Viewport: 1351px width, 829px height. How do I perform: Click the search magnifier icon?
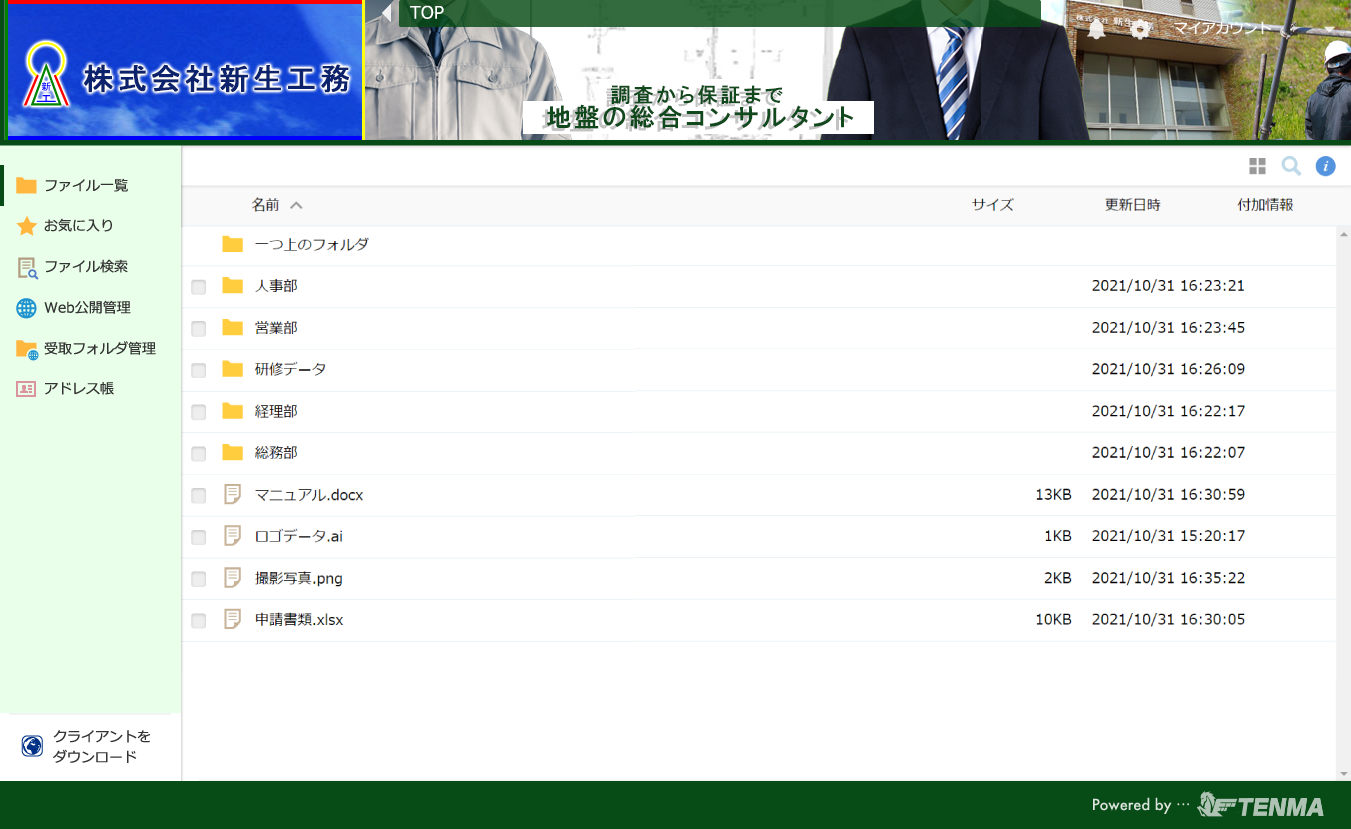click(1291, 166)
